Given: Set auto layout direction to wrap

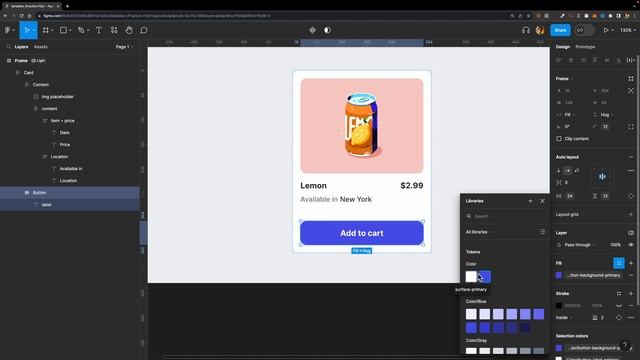Looking at the screenshot, I should click(576, 171).
